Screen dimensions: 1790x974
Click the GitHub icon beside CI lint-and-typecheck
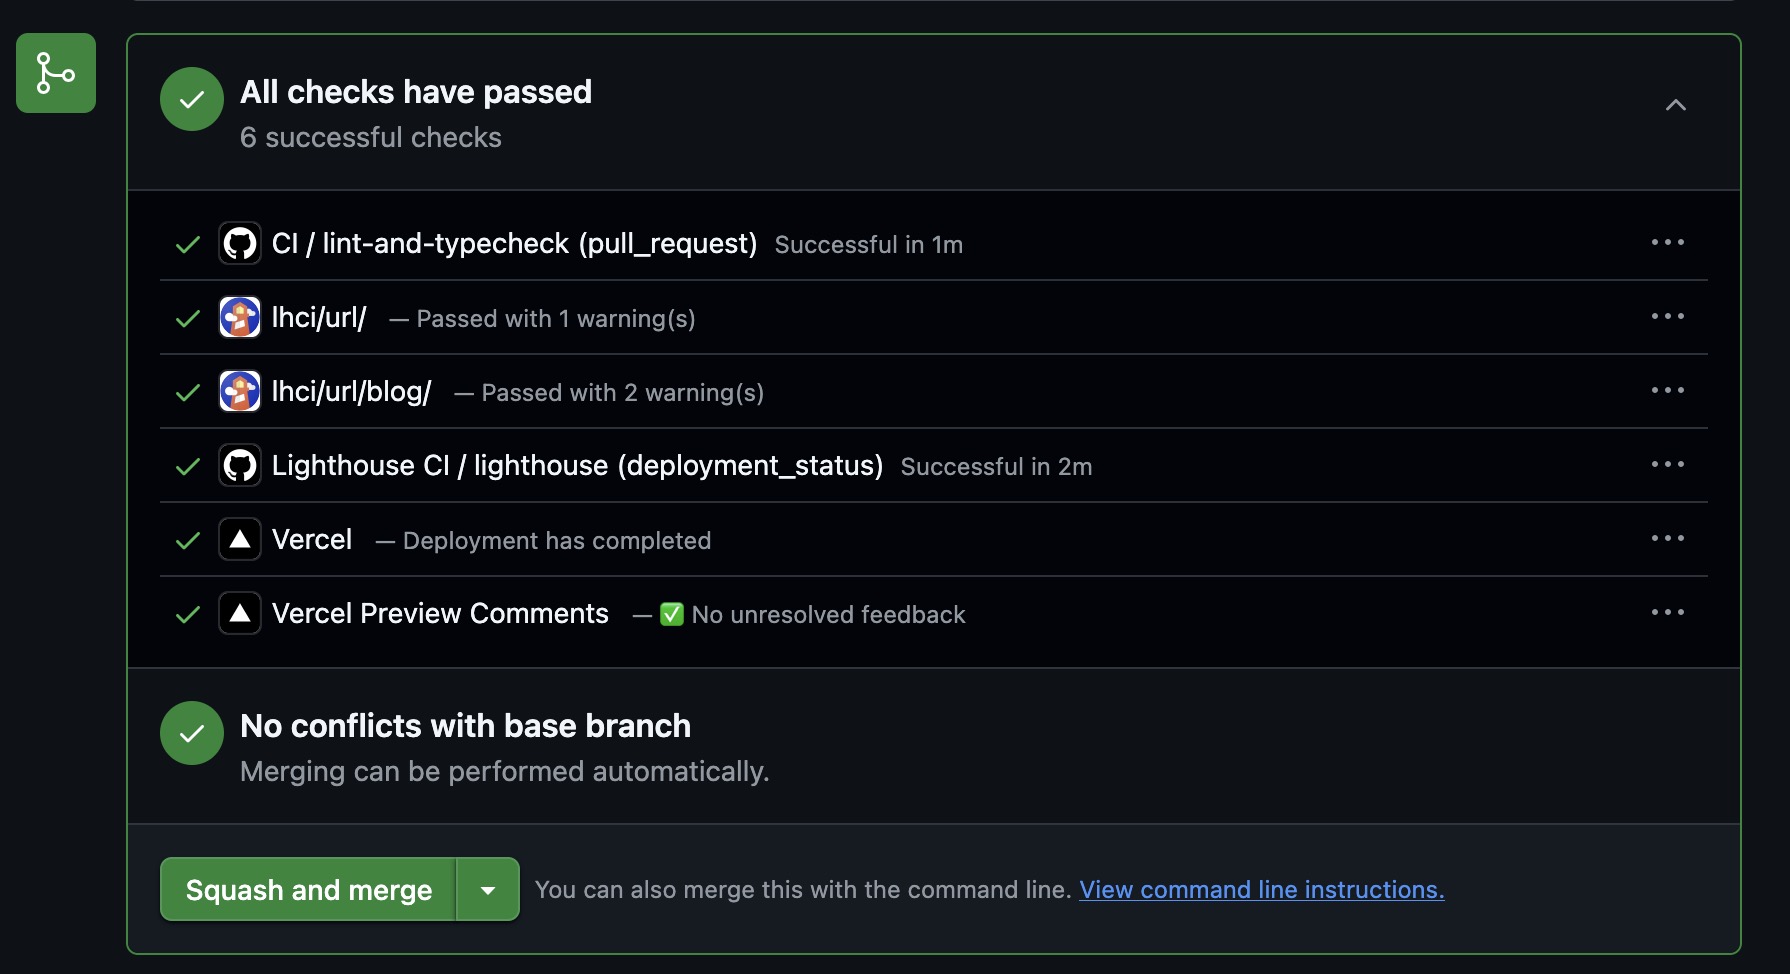(239, 243)
